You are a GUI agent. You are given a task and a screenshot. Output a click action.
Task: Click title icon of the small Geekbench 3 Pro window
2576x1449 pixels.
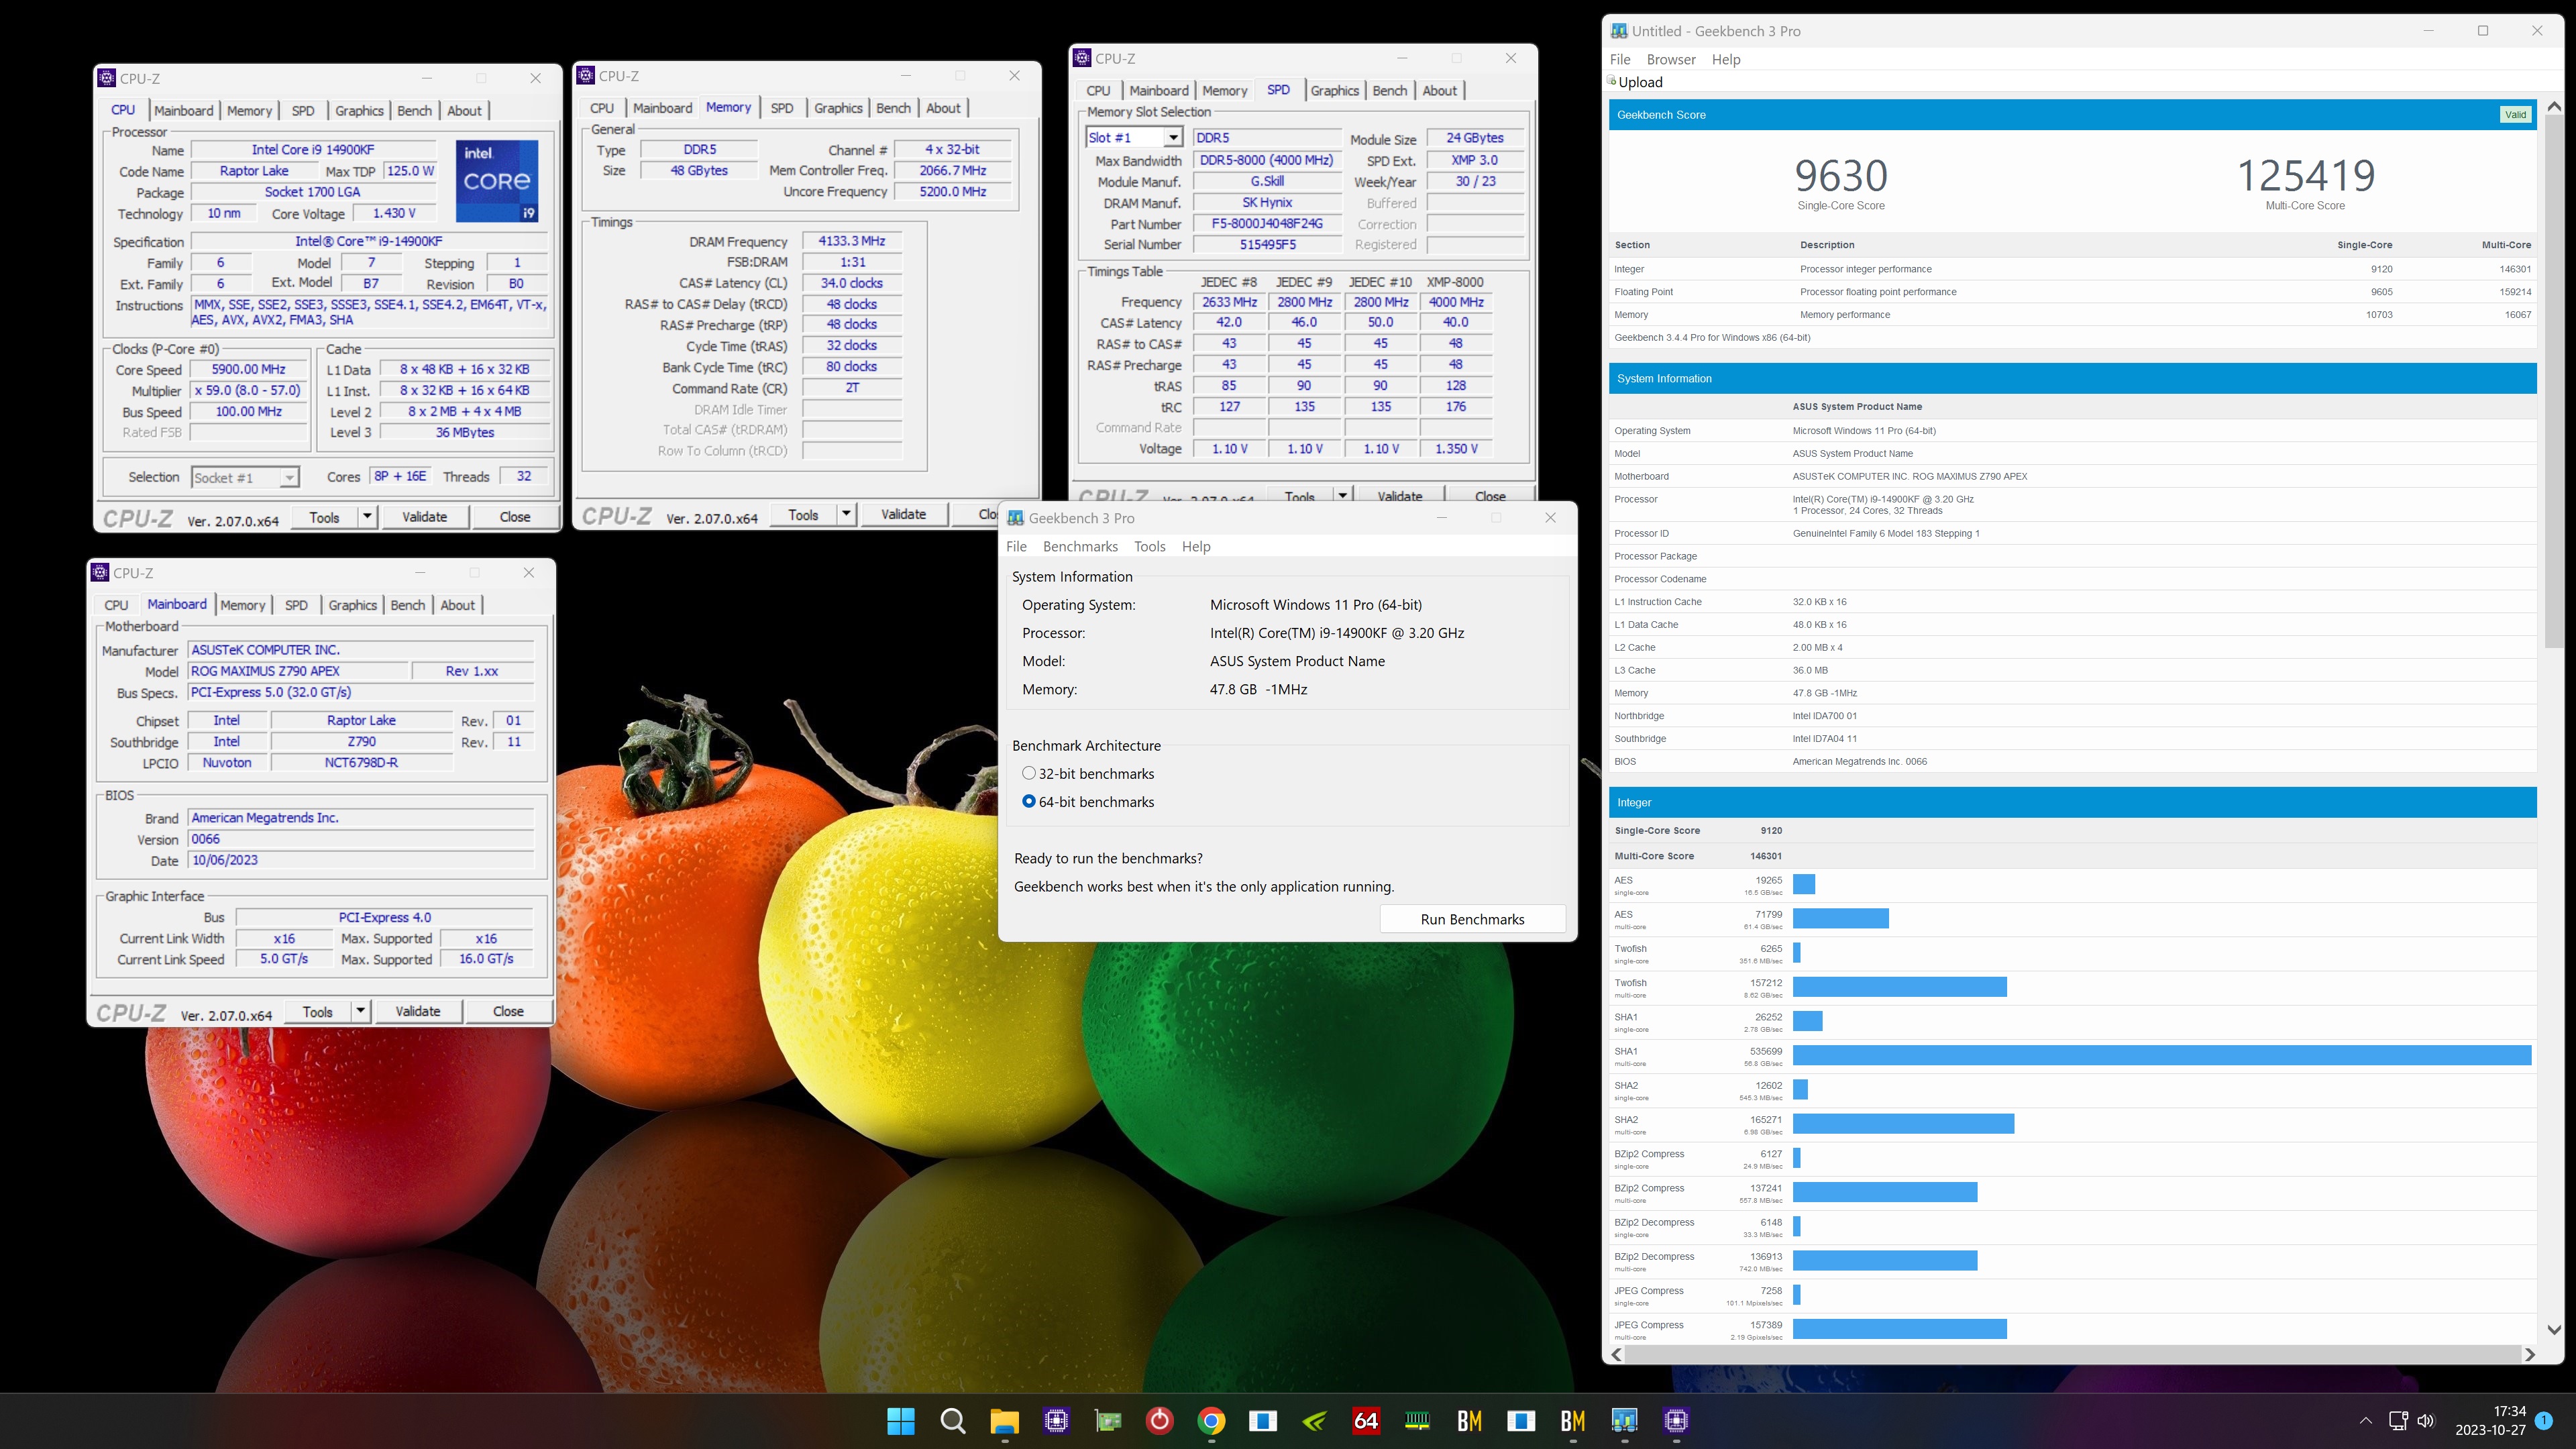(1016, 518)
